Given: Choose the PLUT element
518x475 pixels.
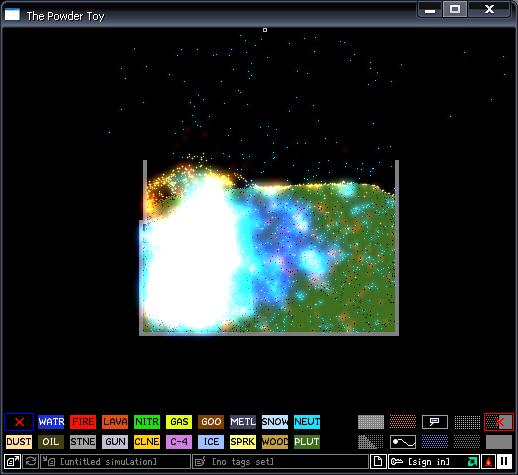Looking at the screenshot, I should (x=307, y=442).
